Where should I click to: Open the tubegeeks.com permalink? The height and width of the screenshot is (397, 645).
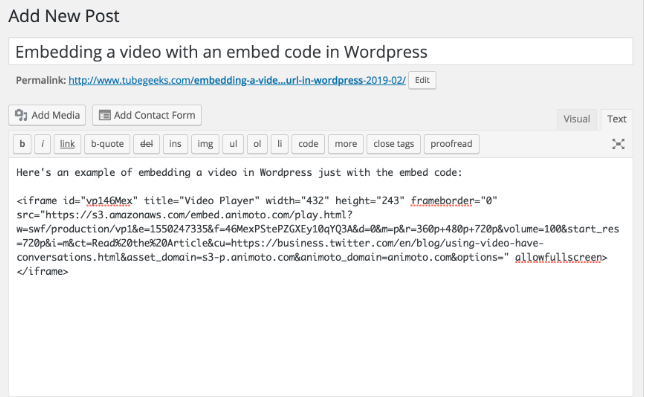pos(237,80)
